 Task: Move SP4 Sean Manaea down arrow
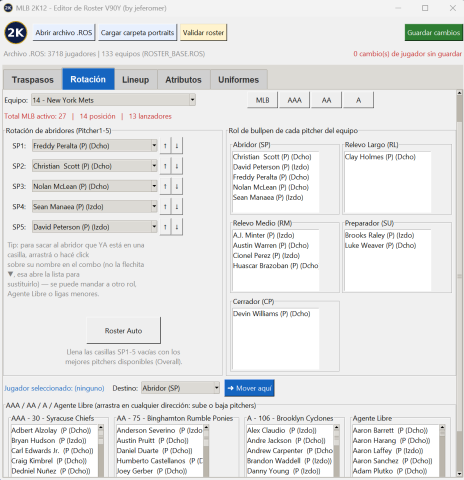click(177, 207)
